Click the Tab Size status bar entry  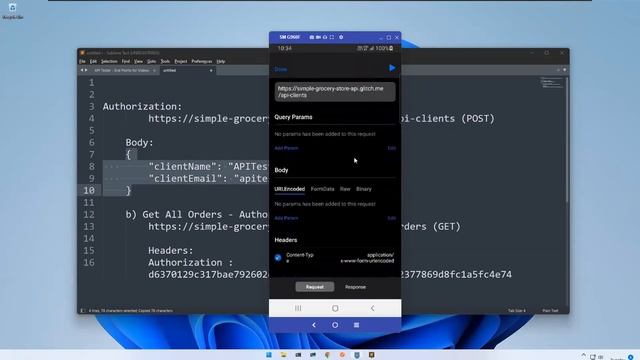pos(517,311)
